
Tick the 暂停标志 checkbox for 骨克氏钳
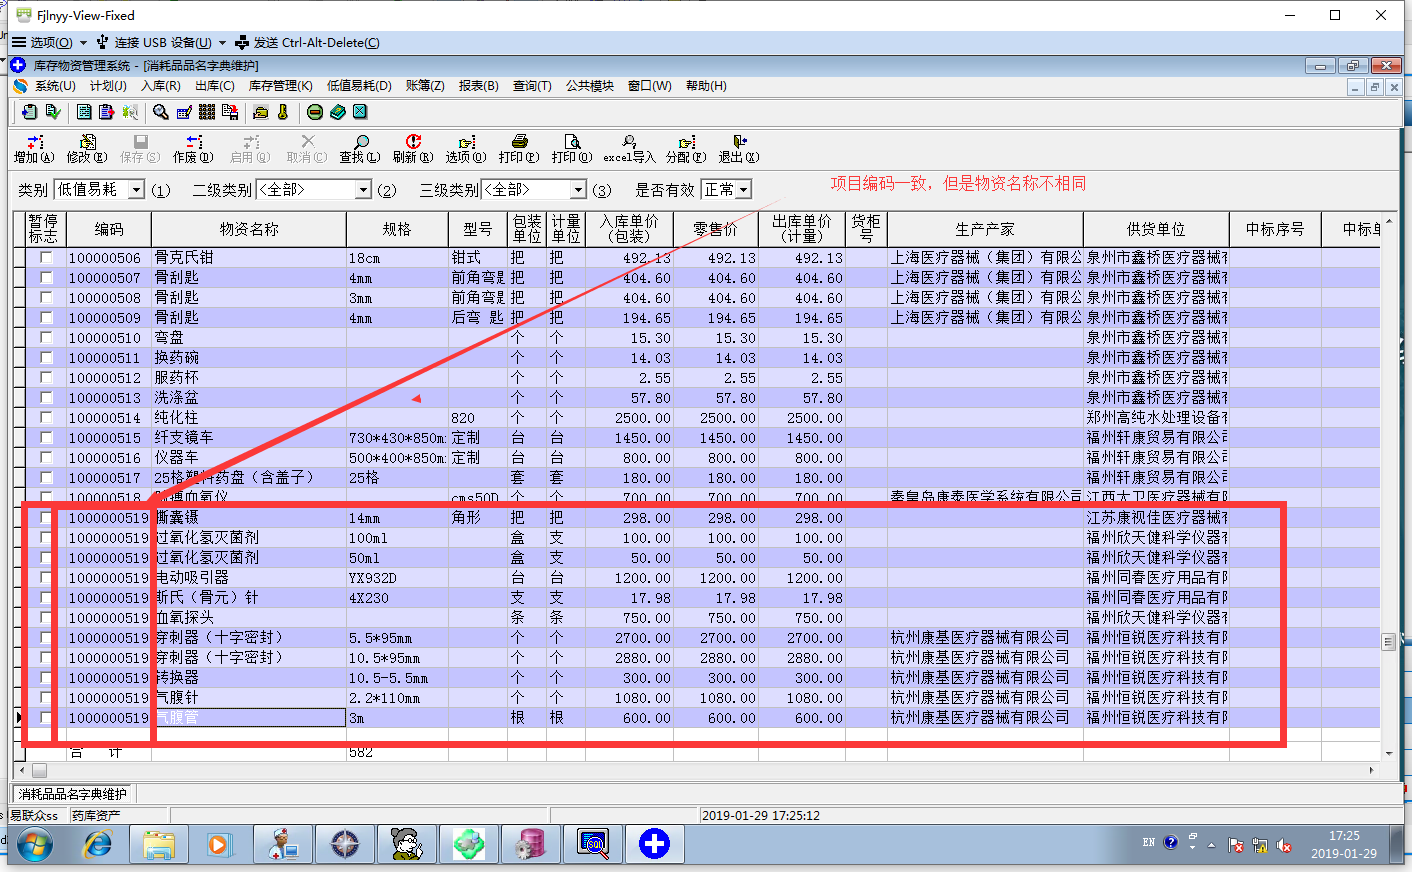point(46,258)
